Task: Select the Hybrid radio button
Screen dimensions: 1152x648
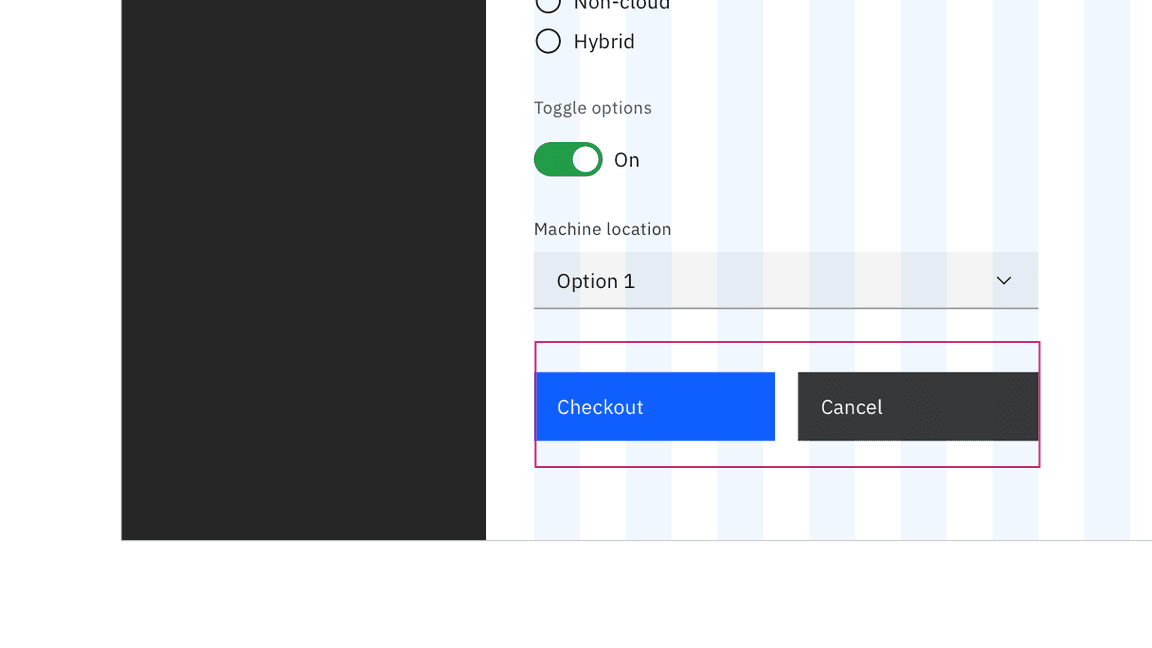Action: click(548, 41)
